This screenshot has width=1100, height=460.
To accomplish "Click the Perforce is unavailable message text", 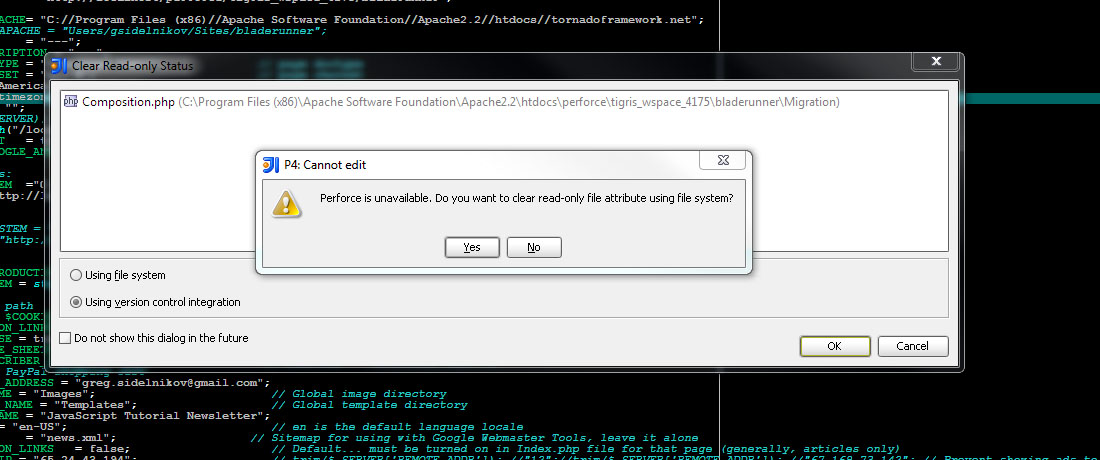I will [x=527, y=198].
